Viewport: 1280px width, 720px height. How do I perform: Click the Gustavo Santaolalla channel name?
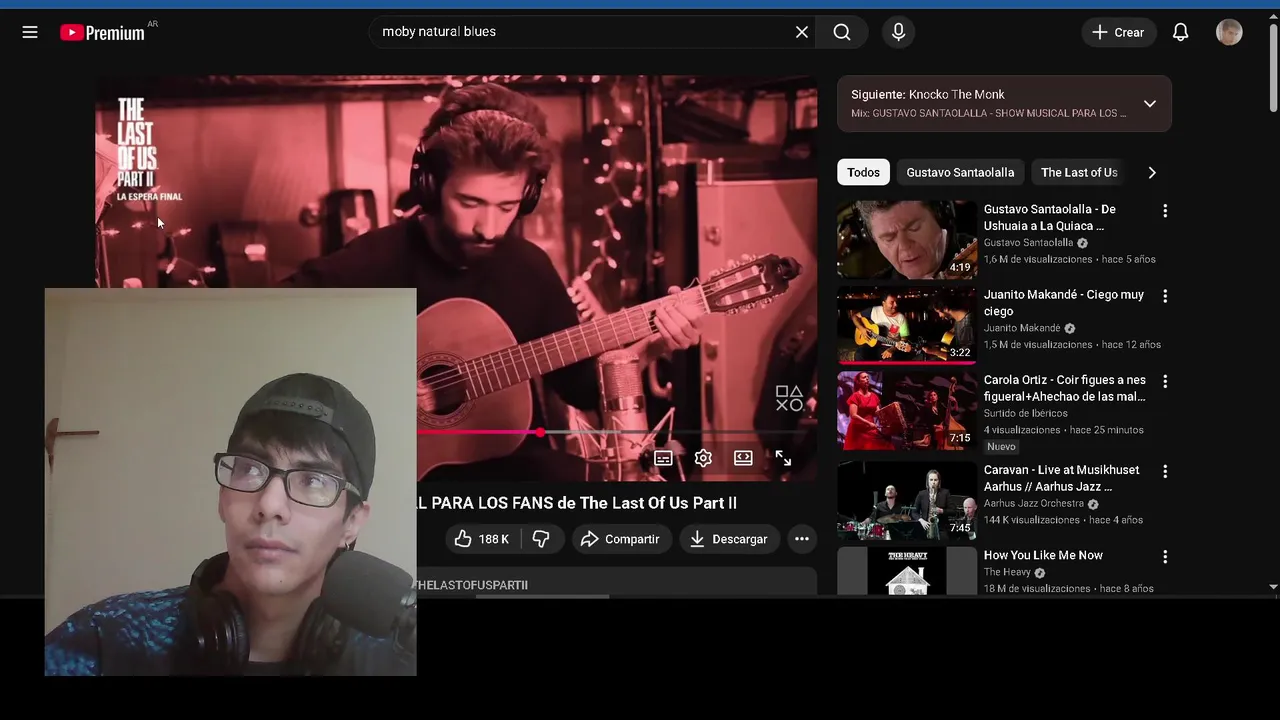(1028, 243)
